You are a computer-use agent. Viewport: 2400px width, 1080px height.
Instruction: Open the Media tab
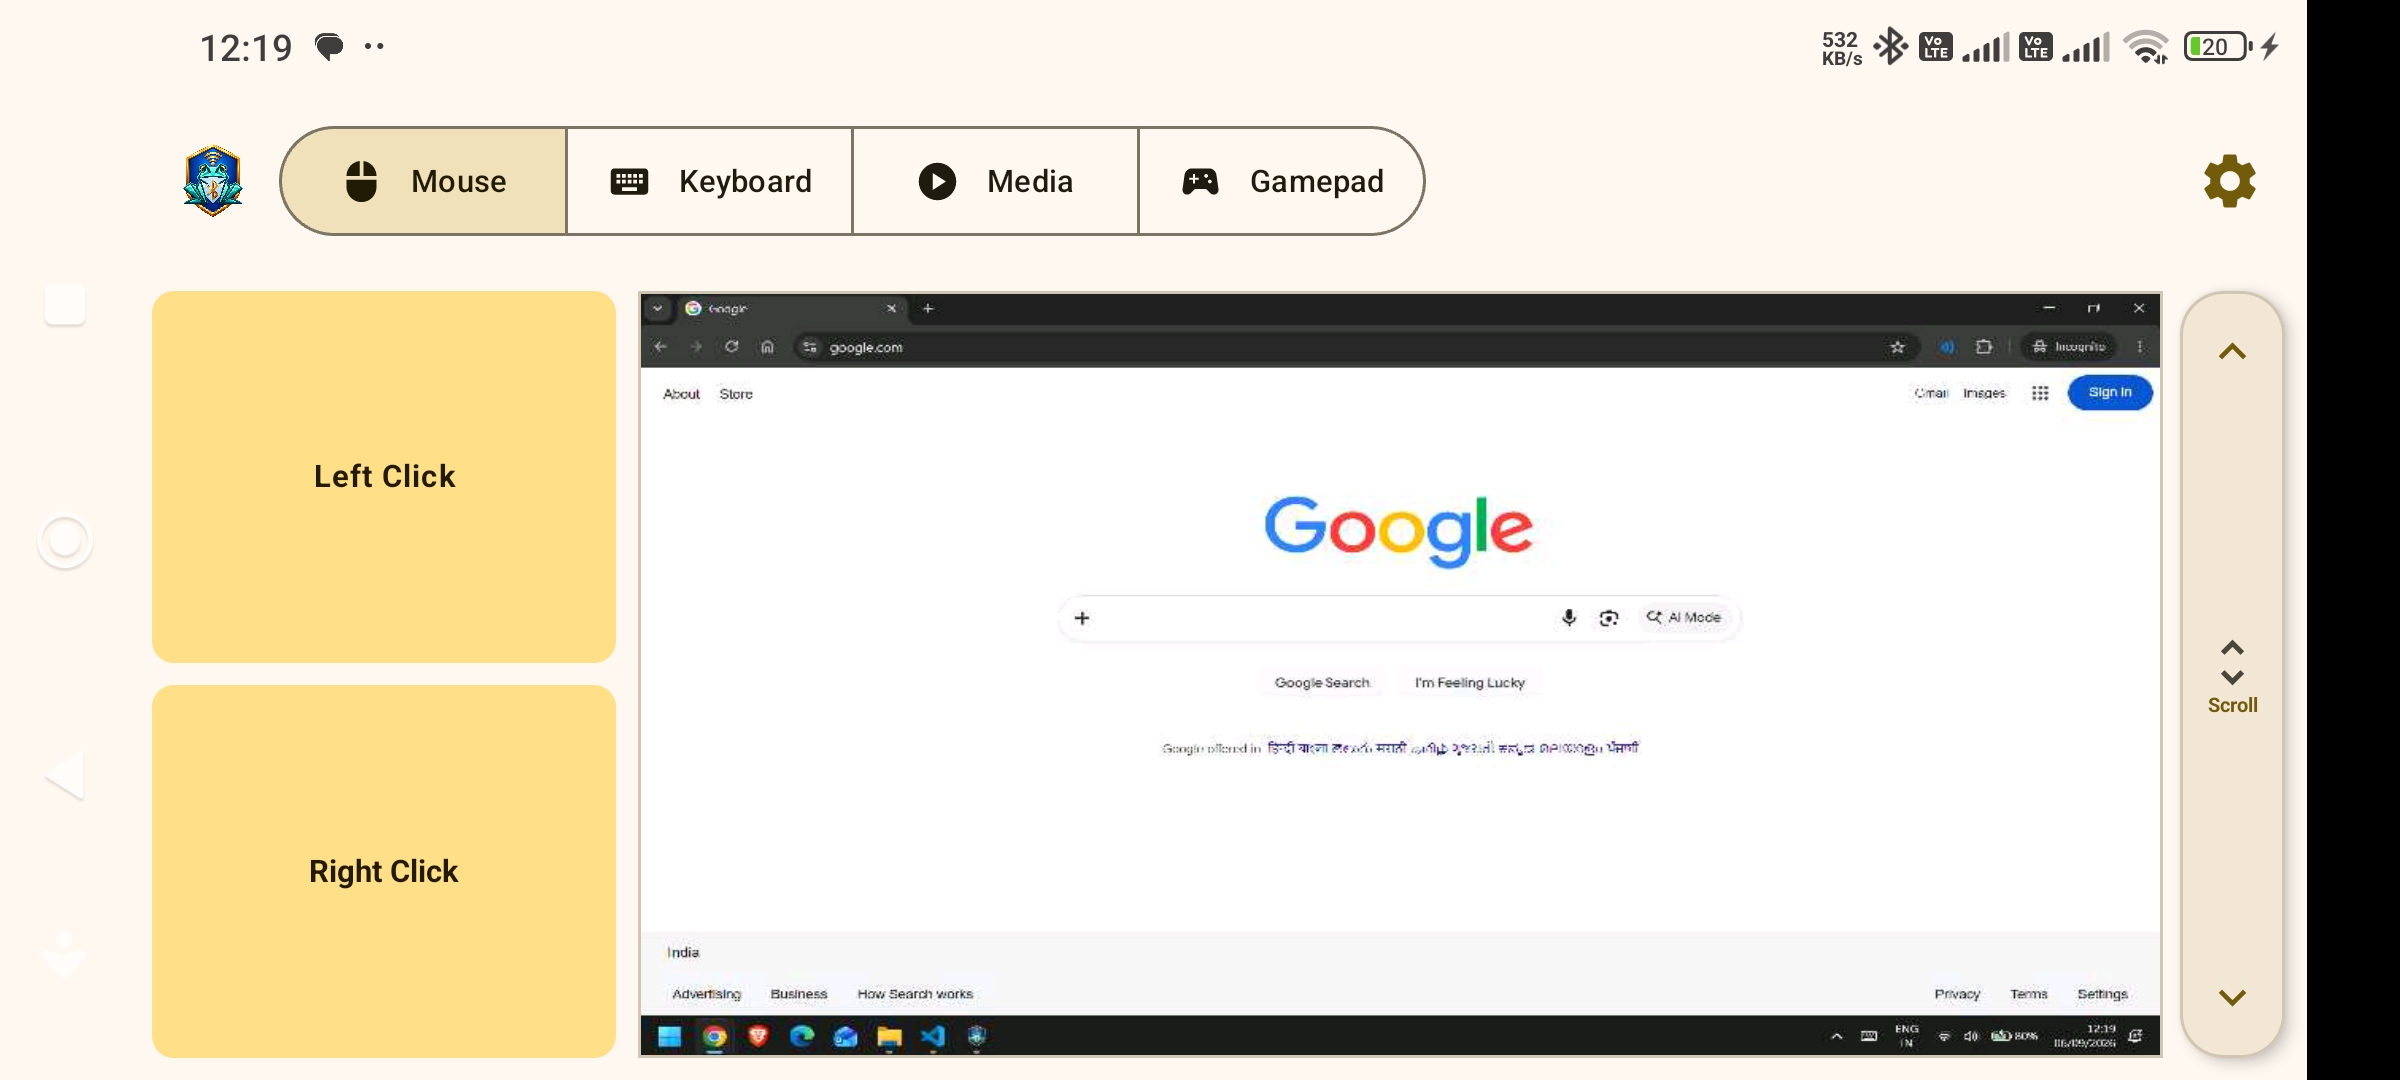pos(996,181)
